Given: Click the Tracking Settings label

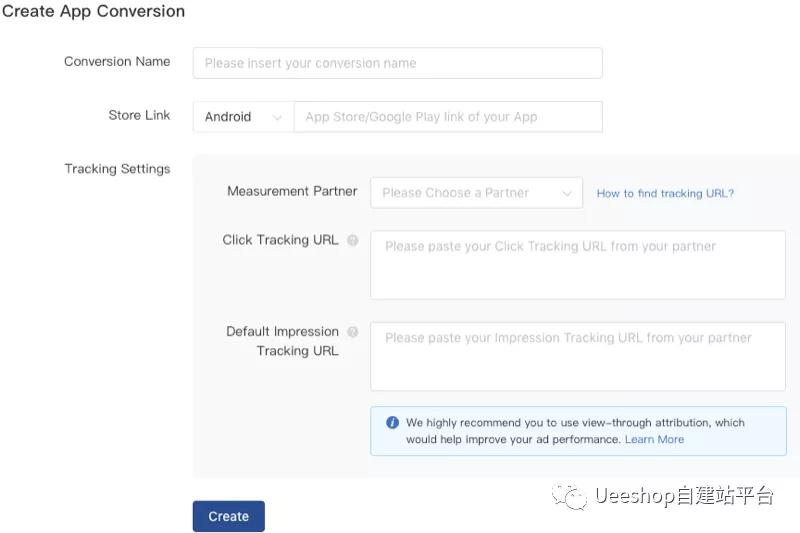Looking at the screenshot, I should (117, 169).
